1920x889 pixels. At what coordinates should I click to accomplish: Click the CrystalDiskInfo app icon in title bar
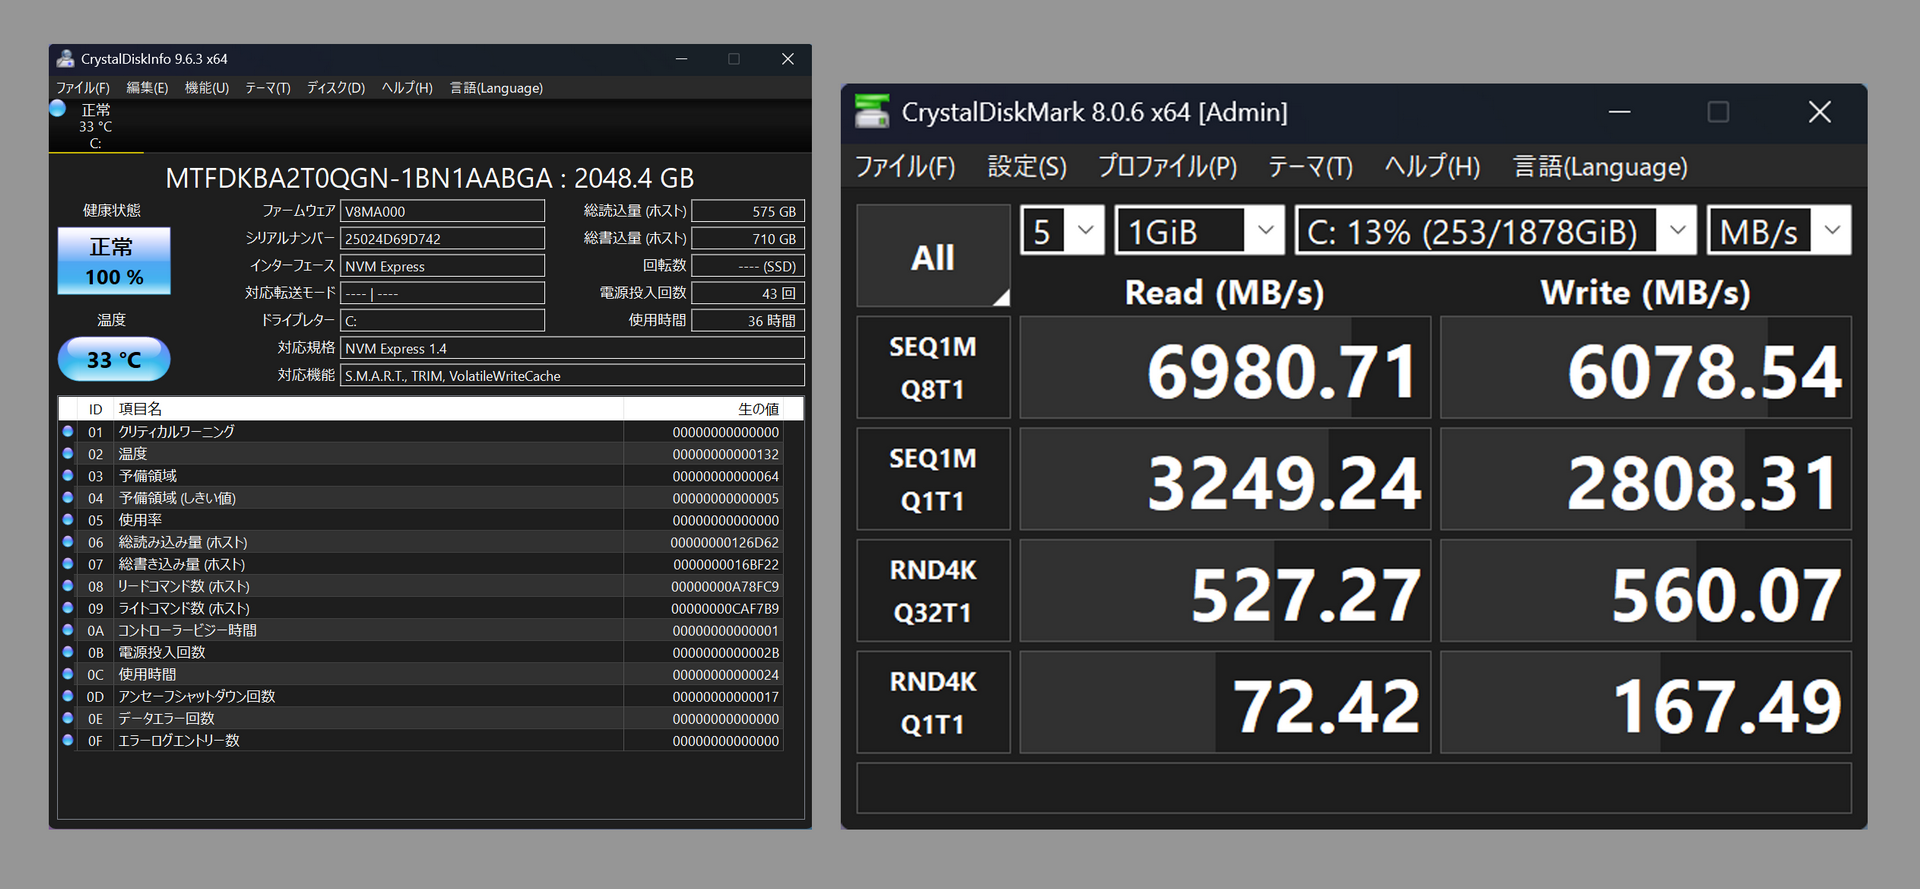click(x=65, y=59)
